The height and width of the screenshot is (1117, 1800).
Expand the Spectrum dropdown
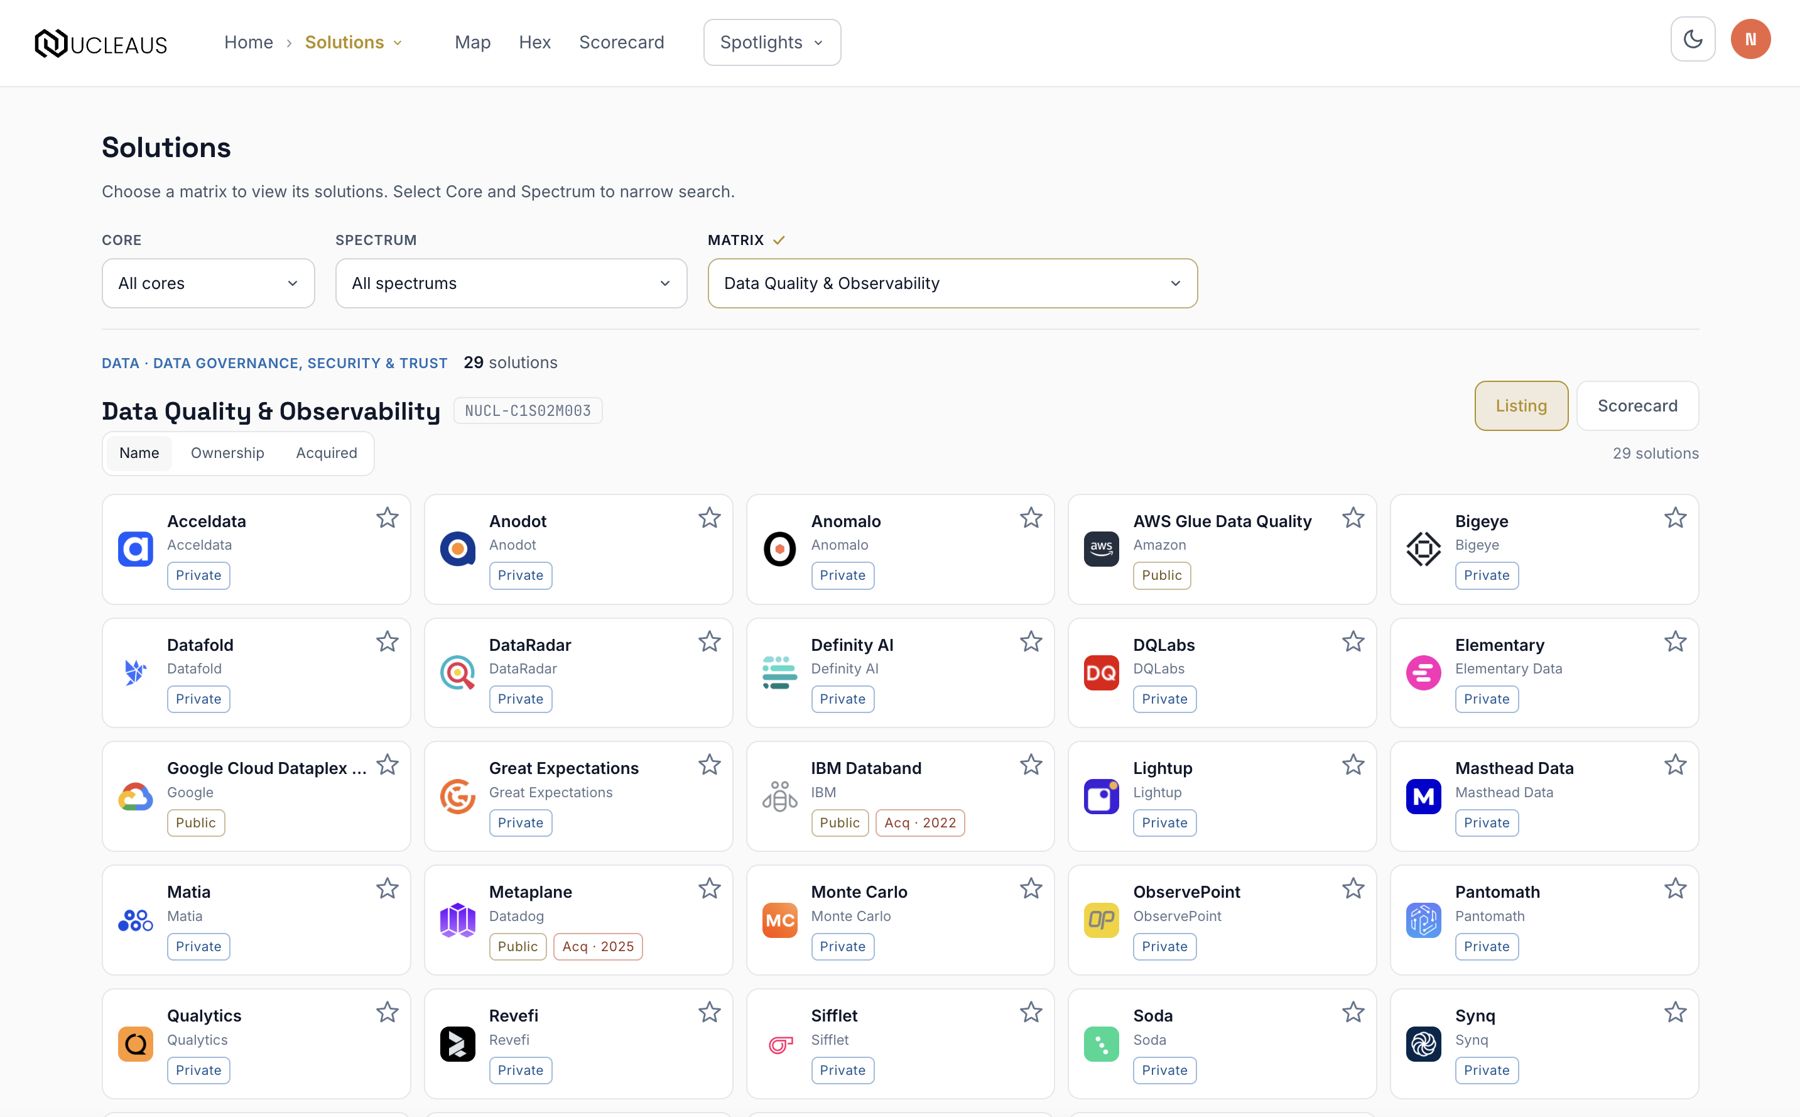511,284
